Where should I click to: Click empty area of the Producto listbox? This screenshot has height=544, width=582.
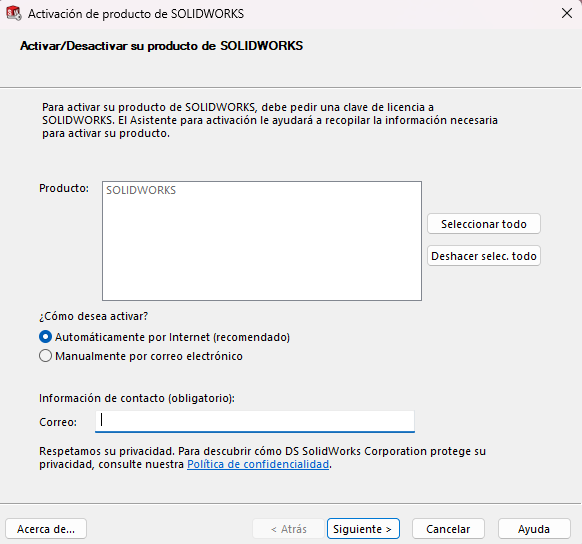tap(262, 252)
